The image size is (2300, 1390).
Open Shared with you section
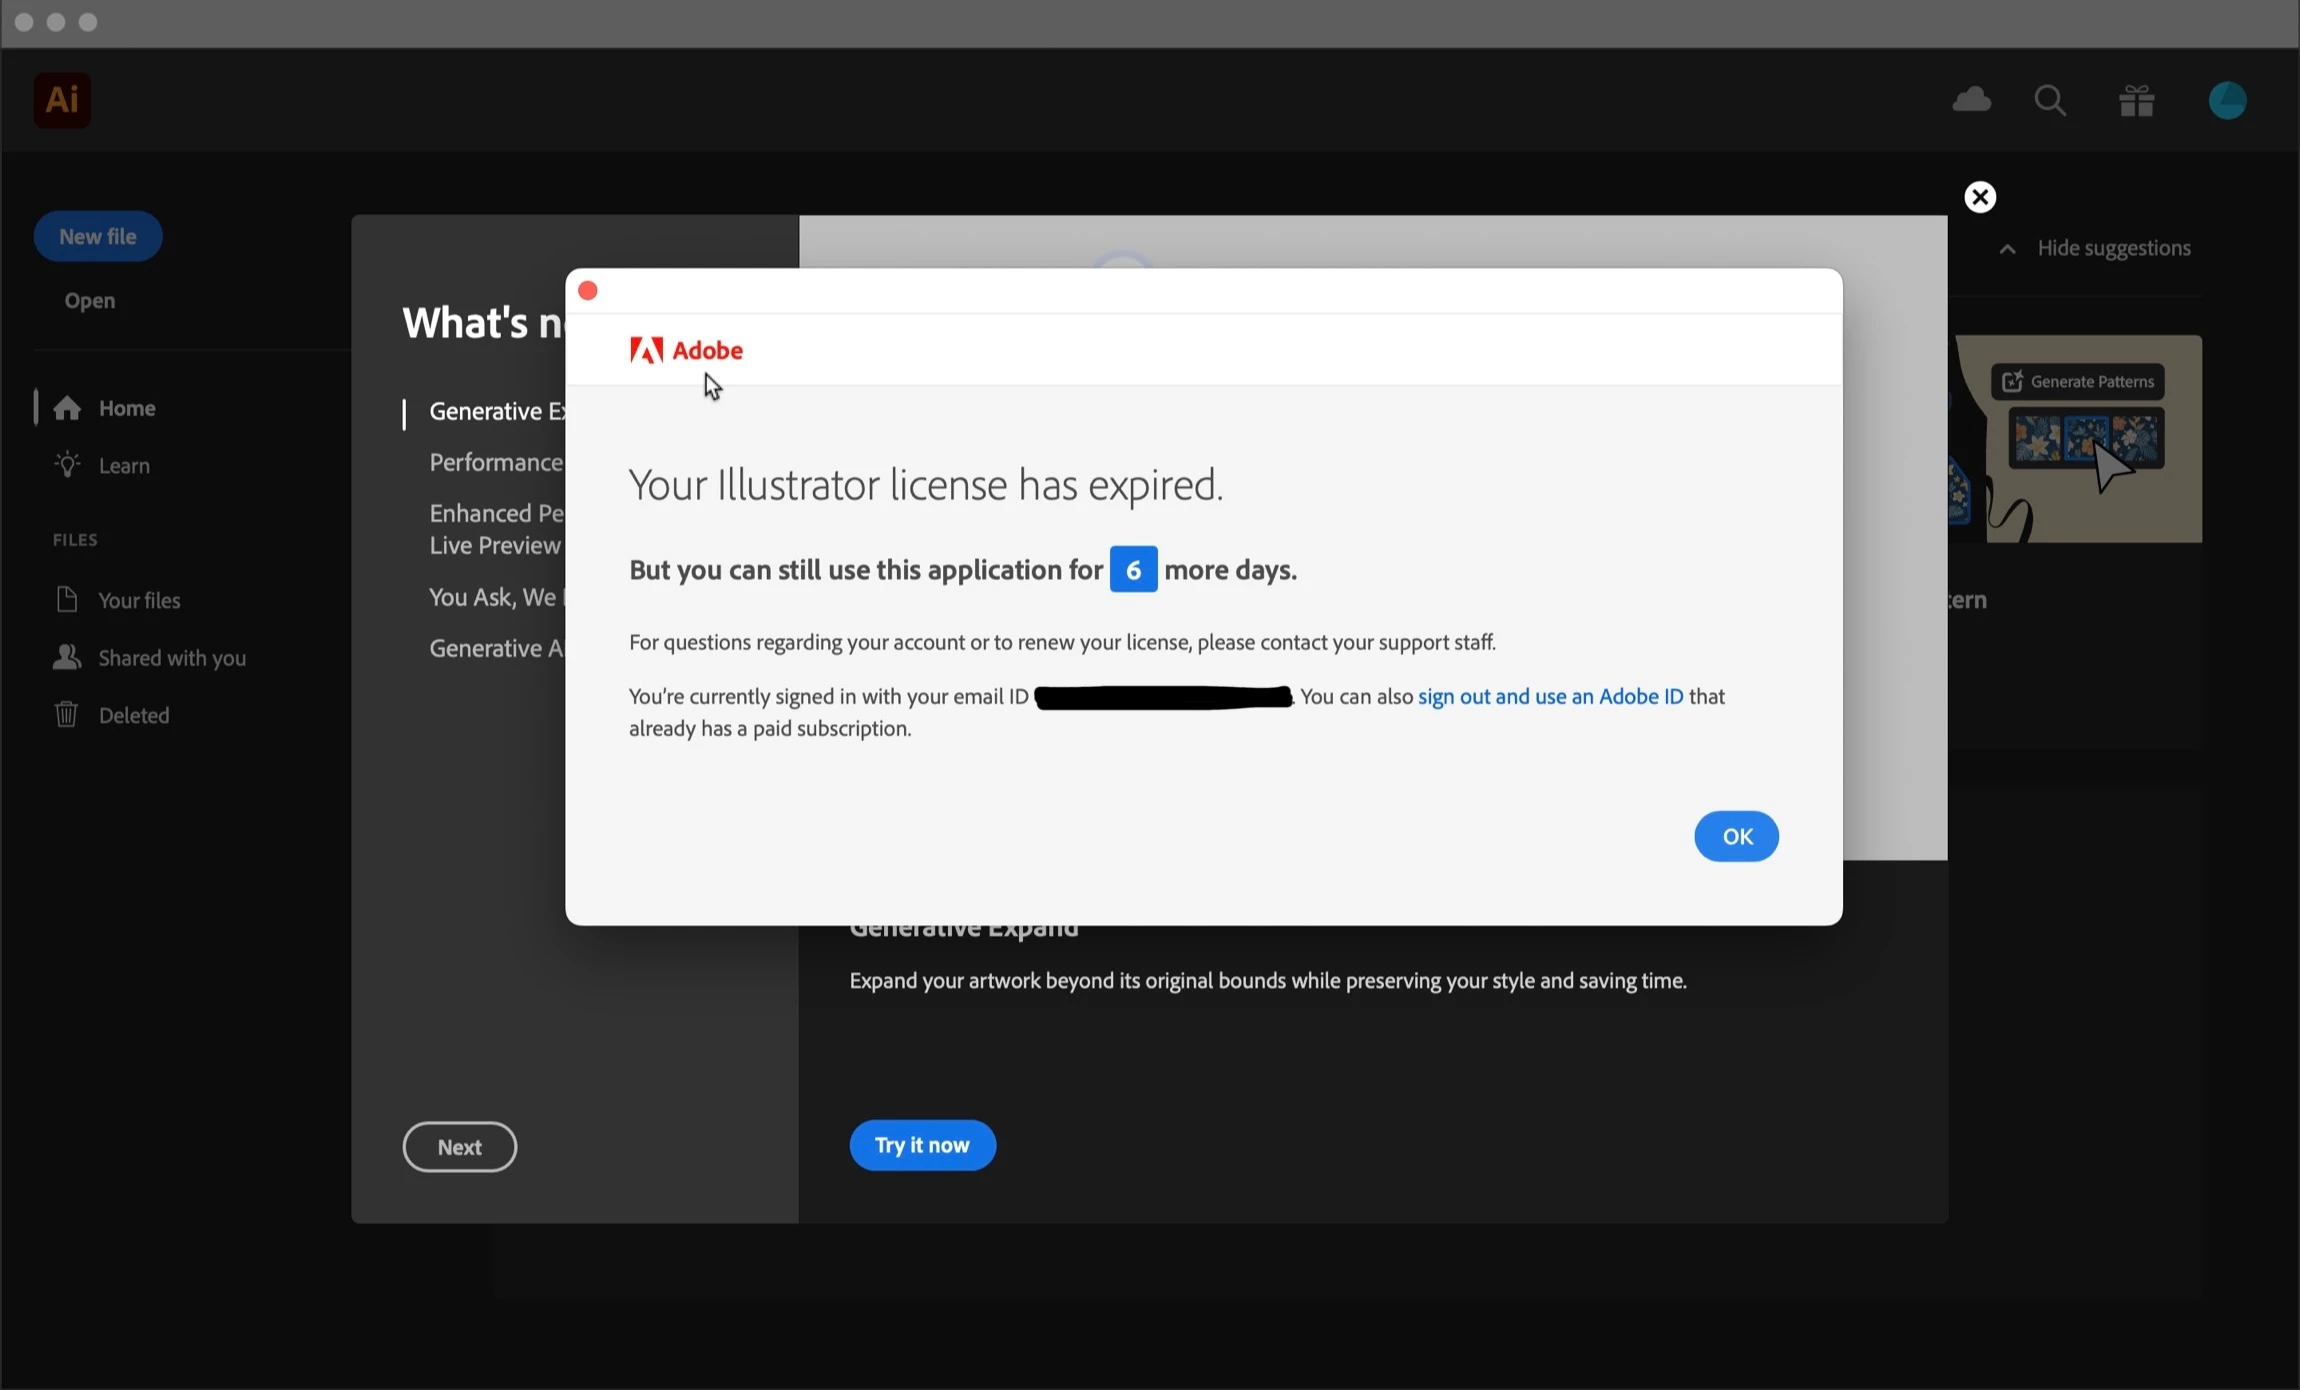(x=171, y=658)
